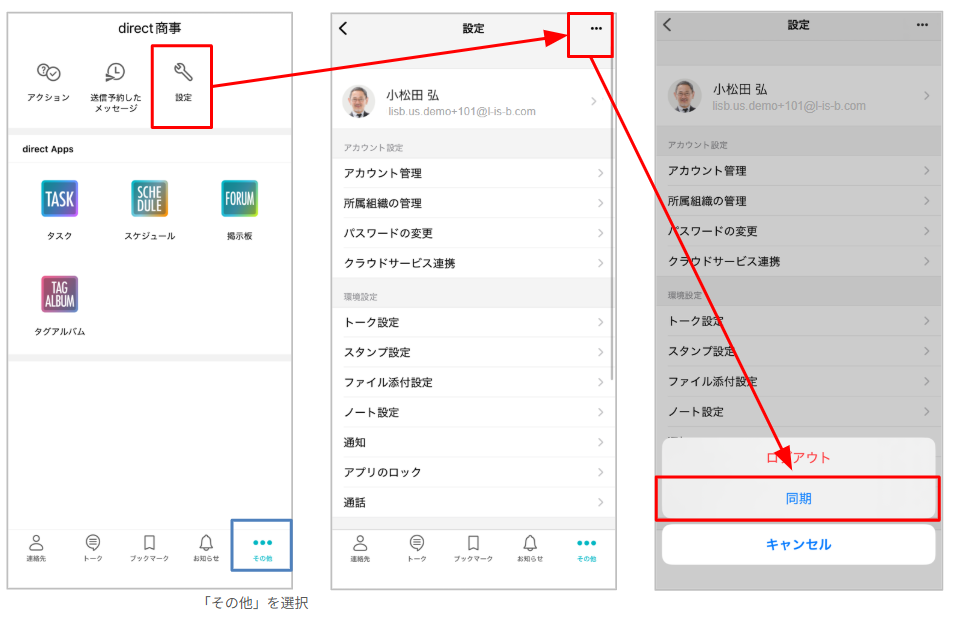
Task: Expand chevron on アカウント管理 row, middle screen
Action: [x=601, y=173]
